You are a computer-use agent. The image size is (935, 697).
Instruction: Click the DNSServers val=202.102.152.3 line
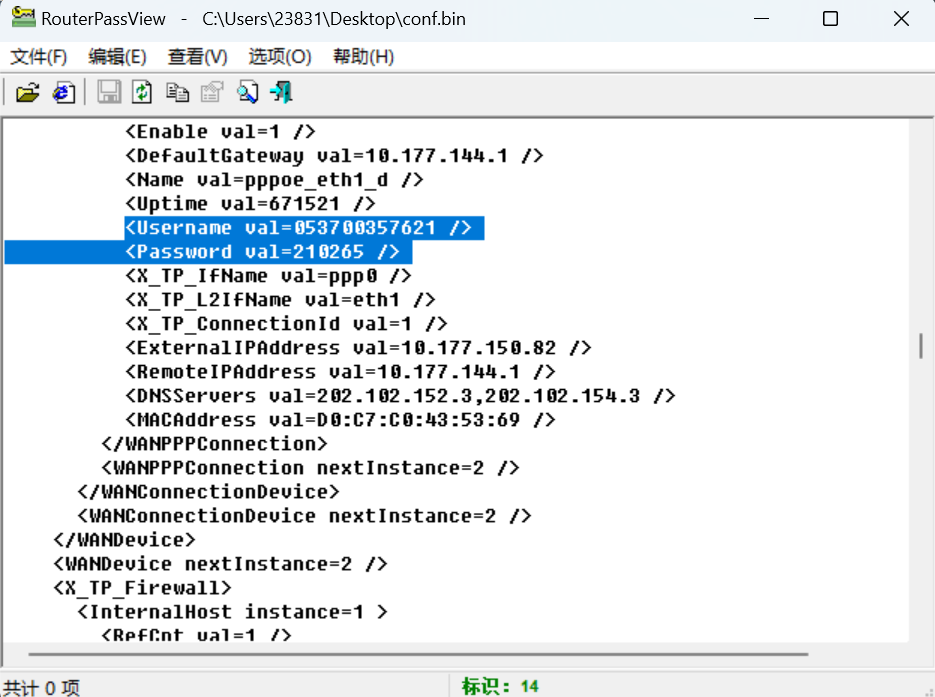400,396
